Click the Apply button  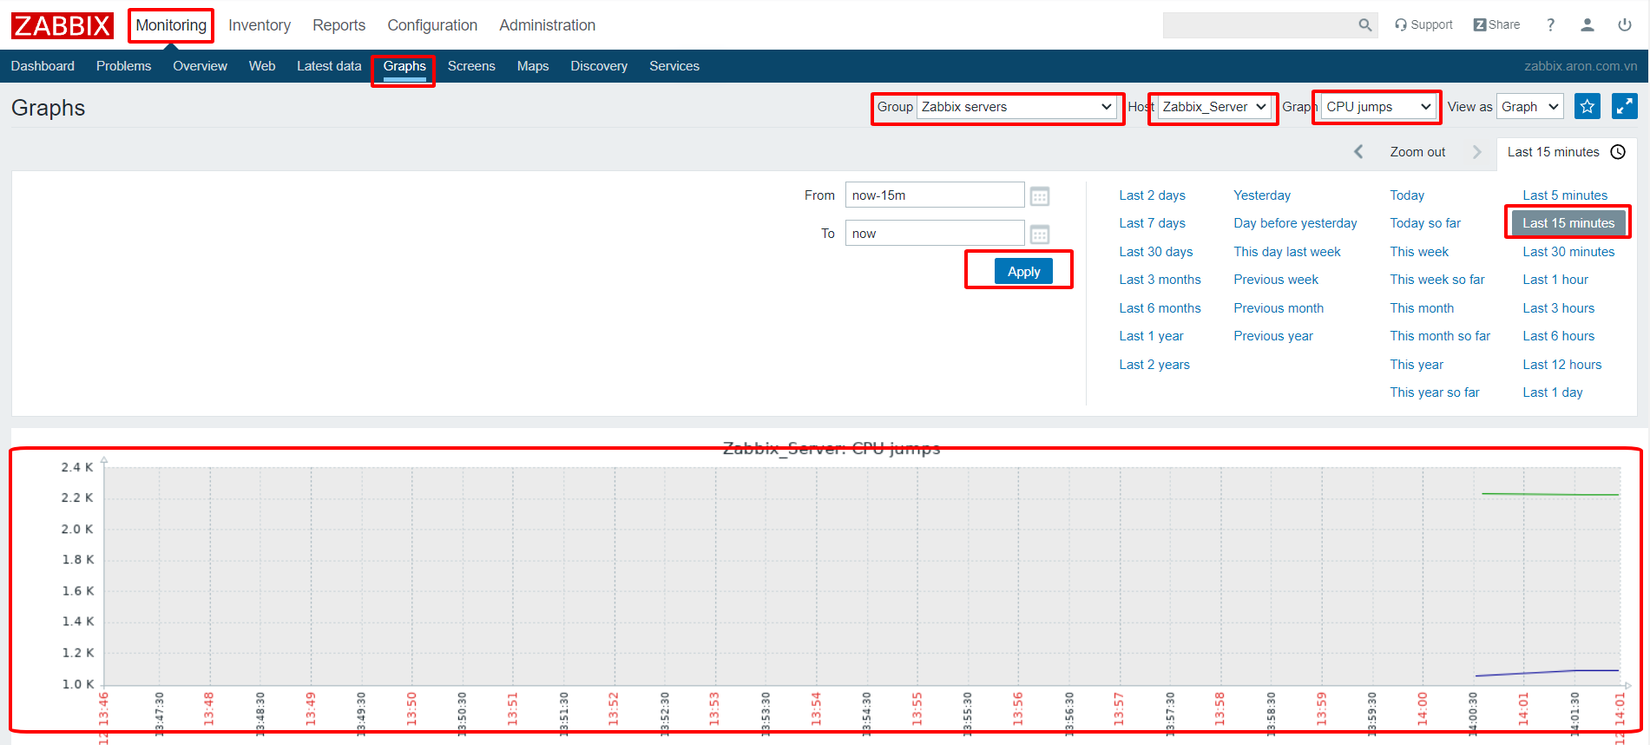(1023, 271)
